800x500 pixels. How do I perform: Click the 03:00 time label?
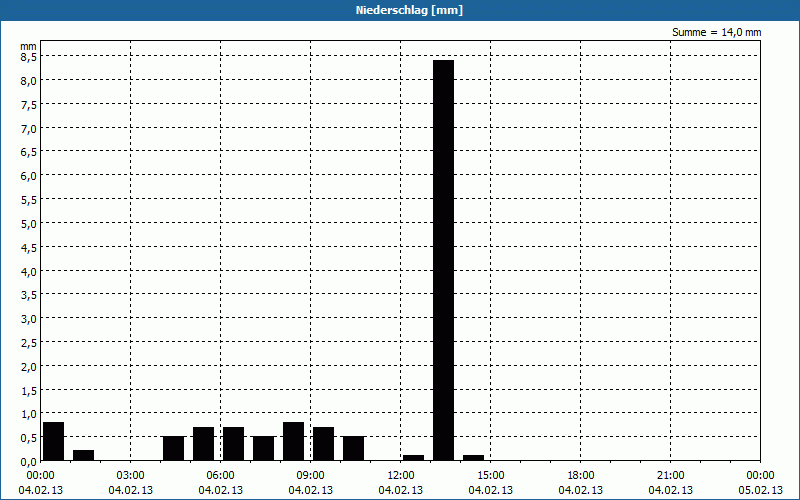[x=131, y=476]
